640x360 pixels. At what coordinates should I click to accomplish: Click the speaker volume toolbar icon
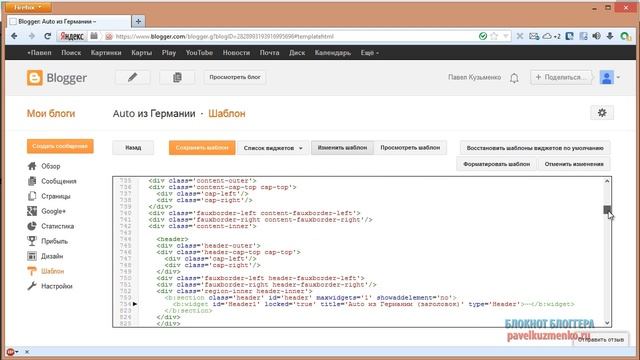[x=596, y=36]
